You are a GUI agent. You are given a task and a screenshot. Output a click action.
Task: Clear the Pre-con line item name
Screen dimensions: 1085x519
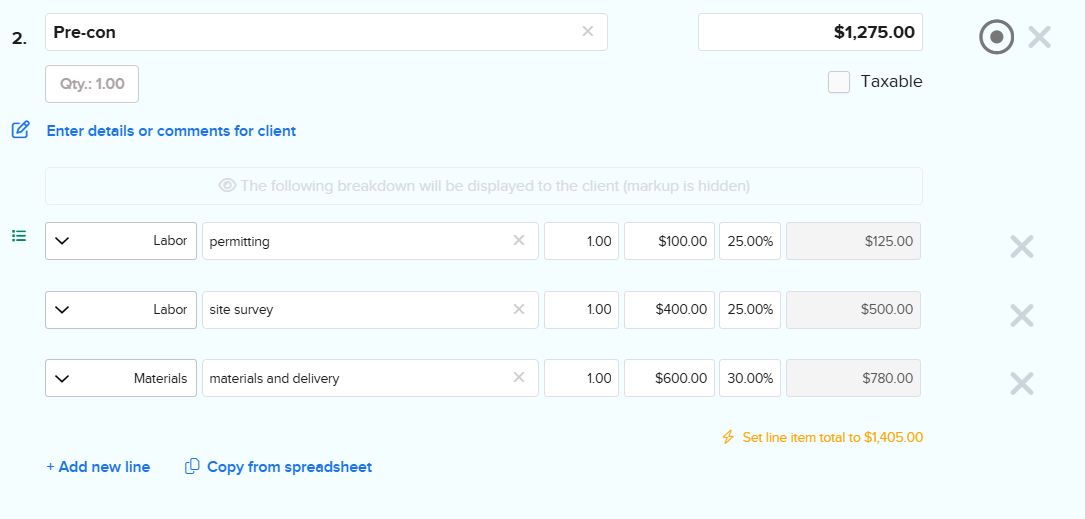click(588, 31)
